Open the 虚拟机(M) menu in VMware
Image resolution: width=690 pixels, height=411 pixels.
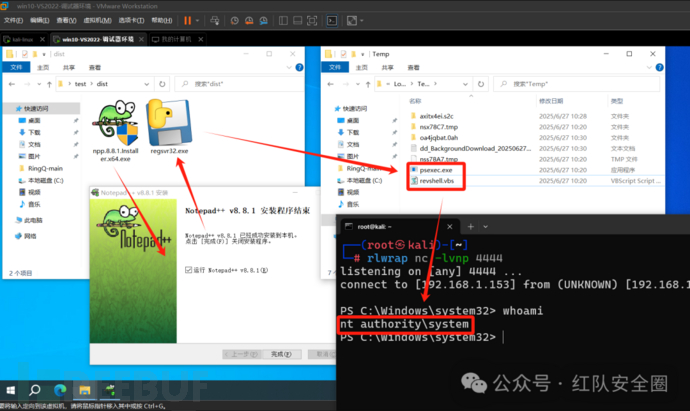tap(97, 20)
